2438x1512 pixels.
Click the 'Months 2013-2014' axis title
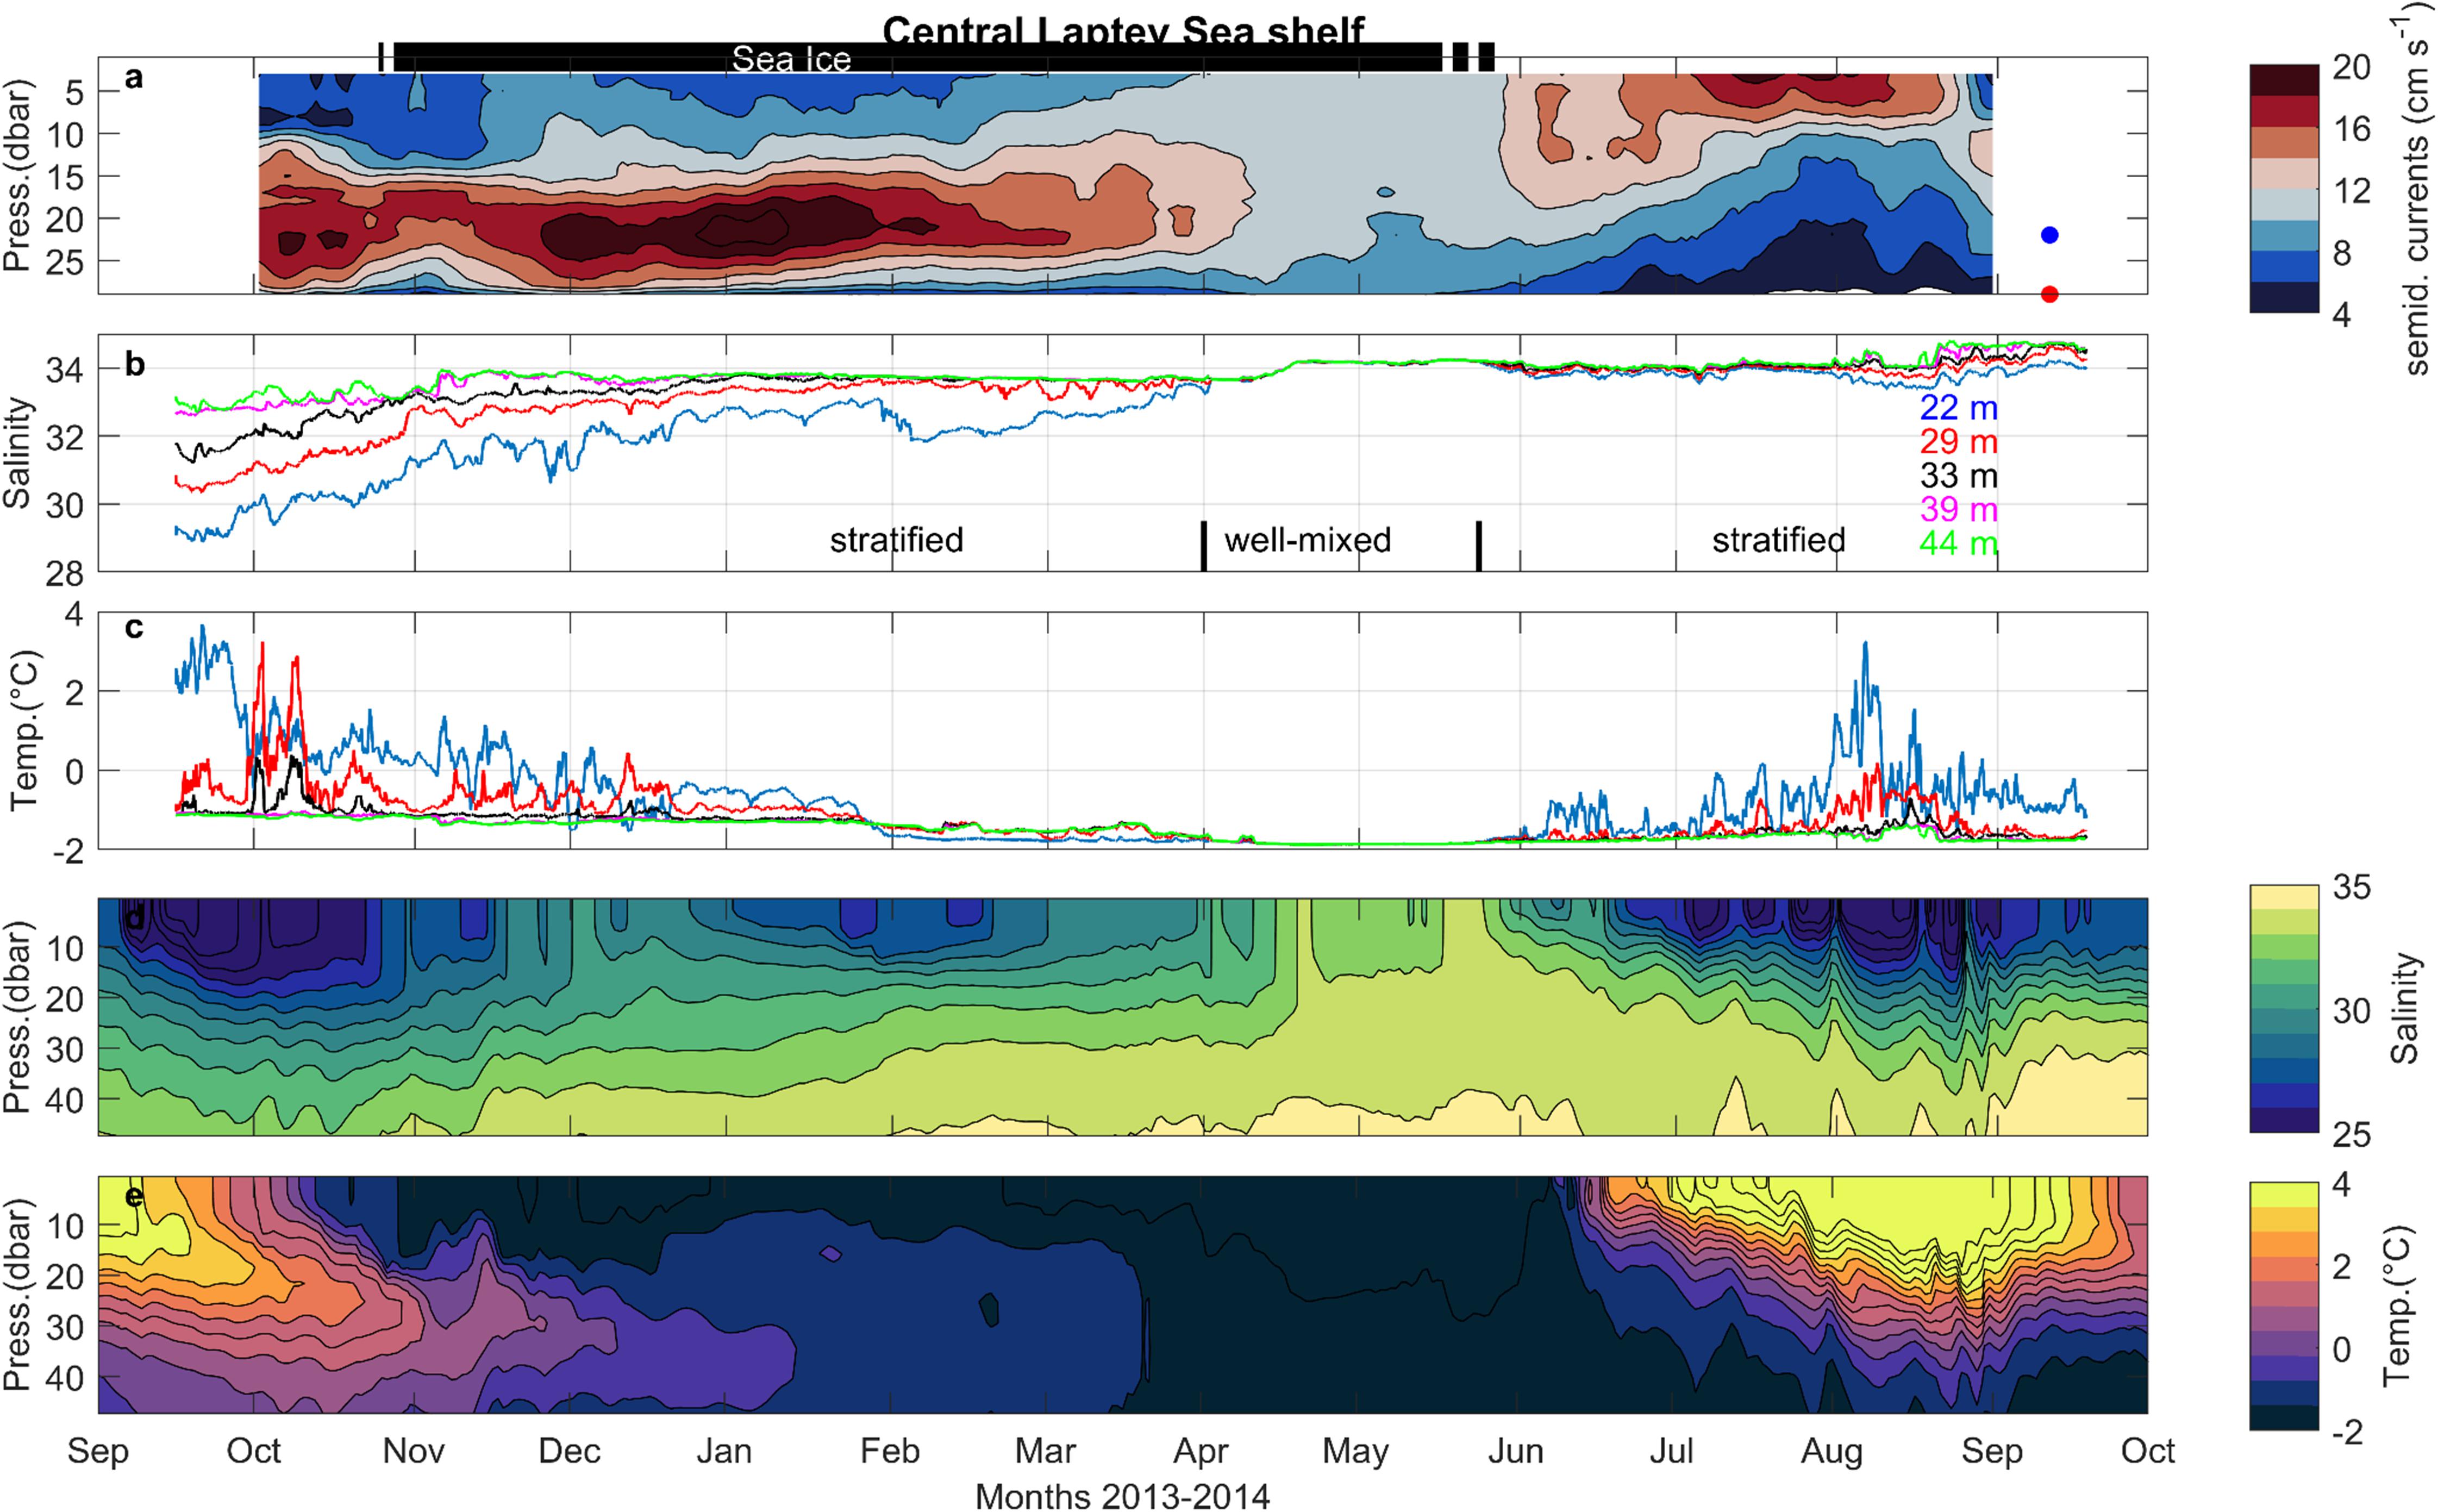point(1122,1496)
